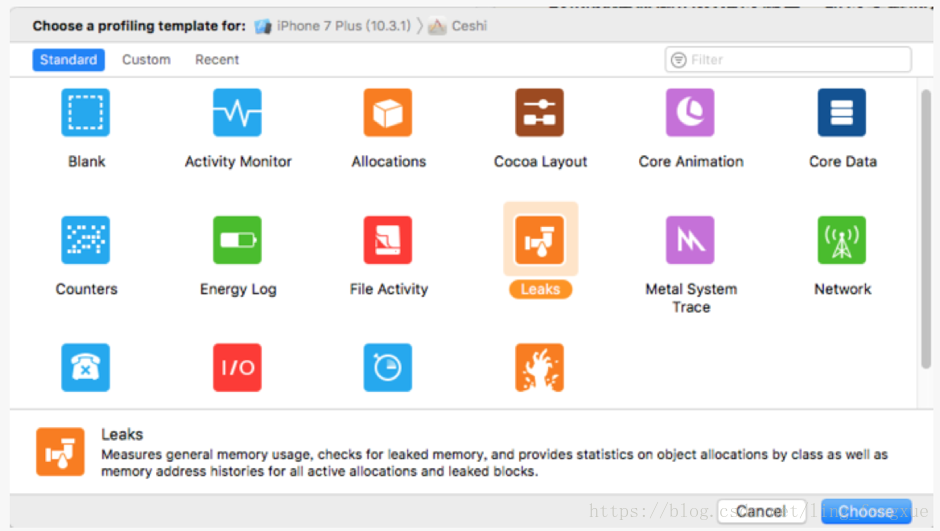Click the Core Animation label text
940x531 pixels.
[691, 162]
